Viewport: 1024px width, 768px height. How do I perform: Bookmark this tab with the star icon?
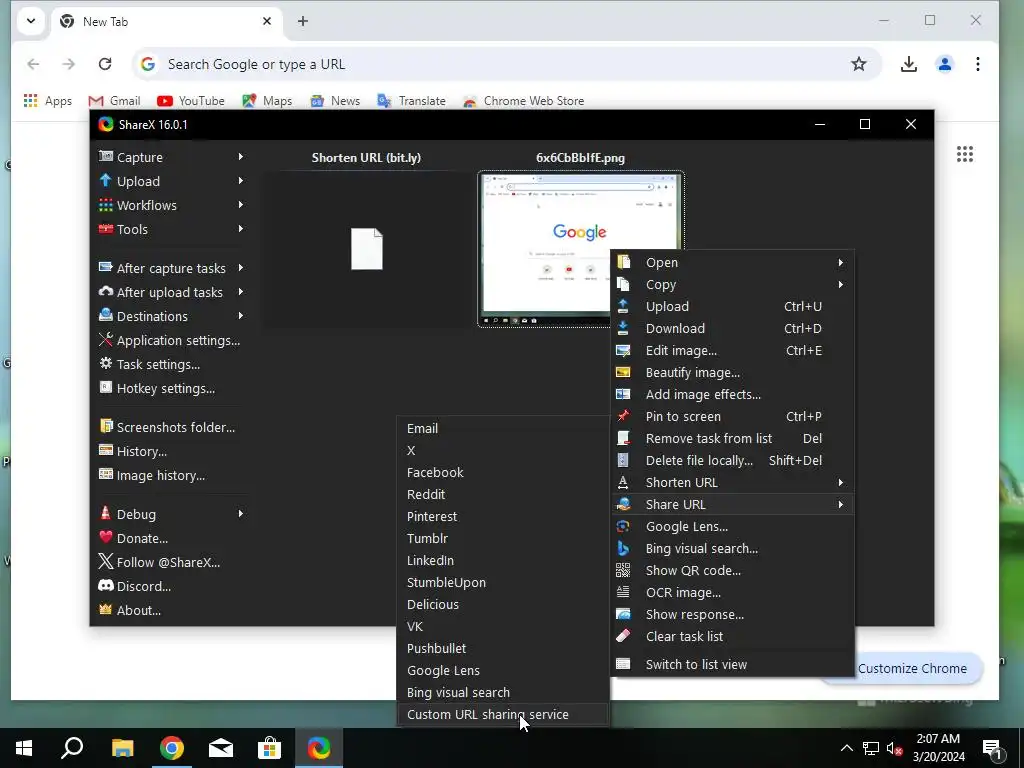[859, 64]
